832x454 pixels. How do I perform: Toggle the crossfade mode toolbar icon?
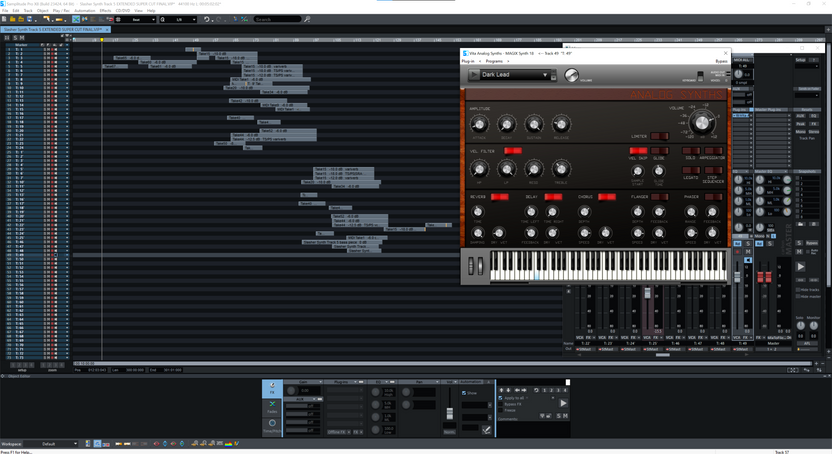pos(76,19)
